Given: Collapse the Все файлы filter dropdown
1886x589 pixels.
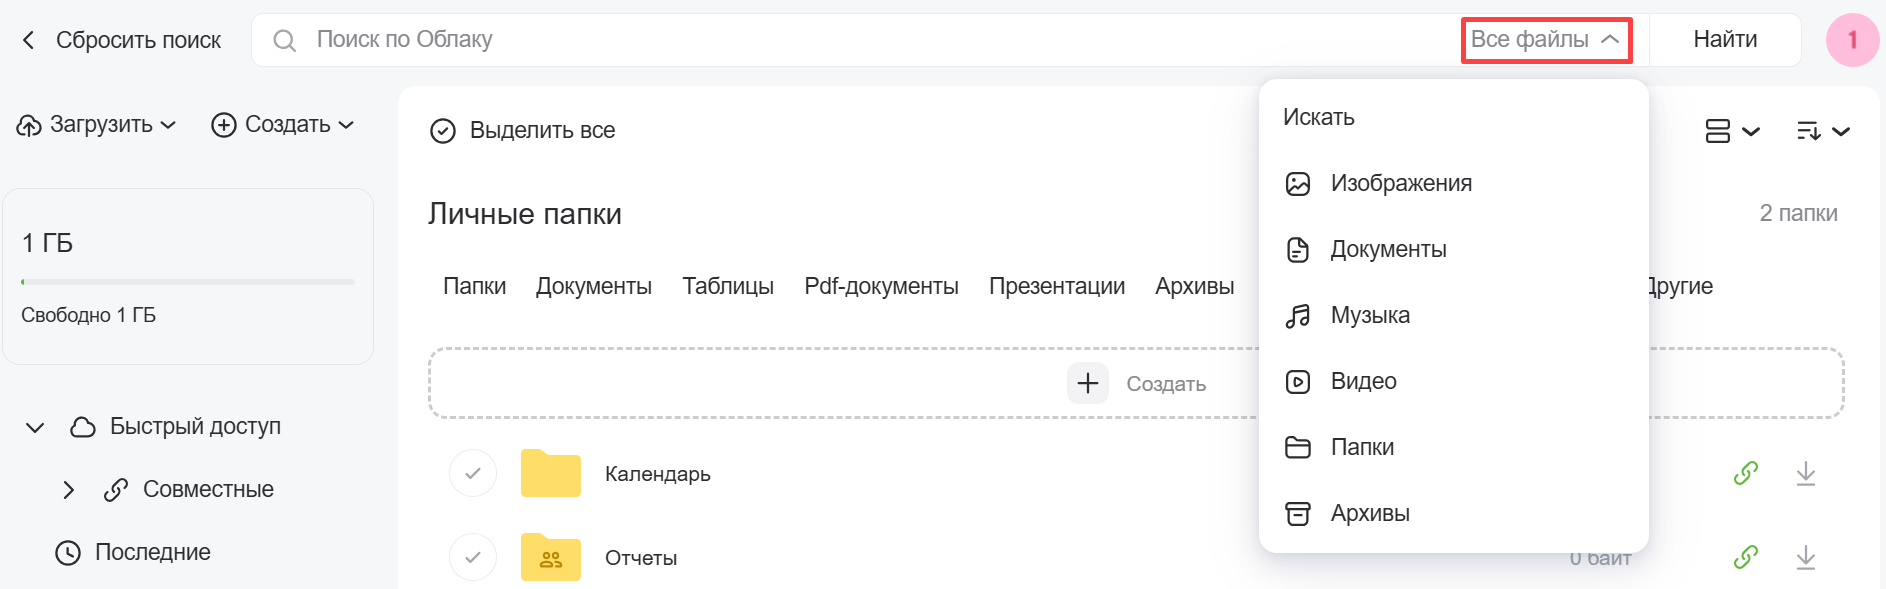Looking at the screenshot, I should 1545,40.
